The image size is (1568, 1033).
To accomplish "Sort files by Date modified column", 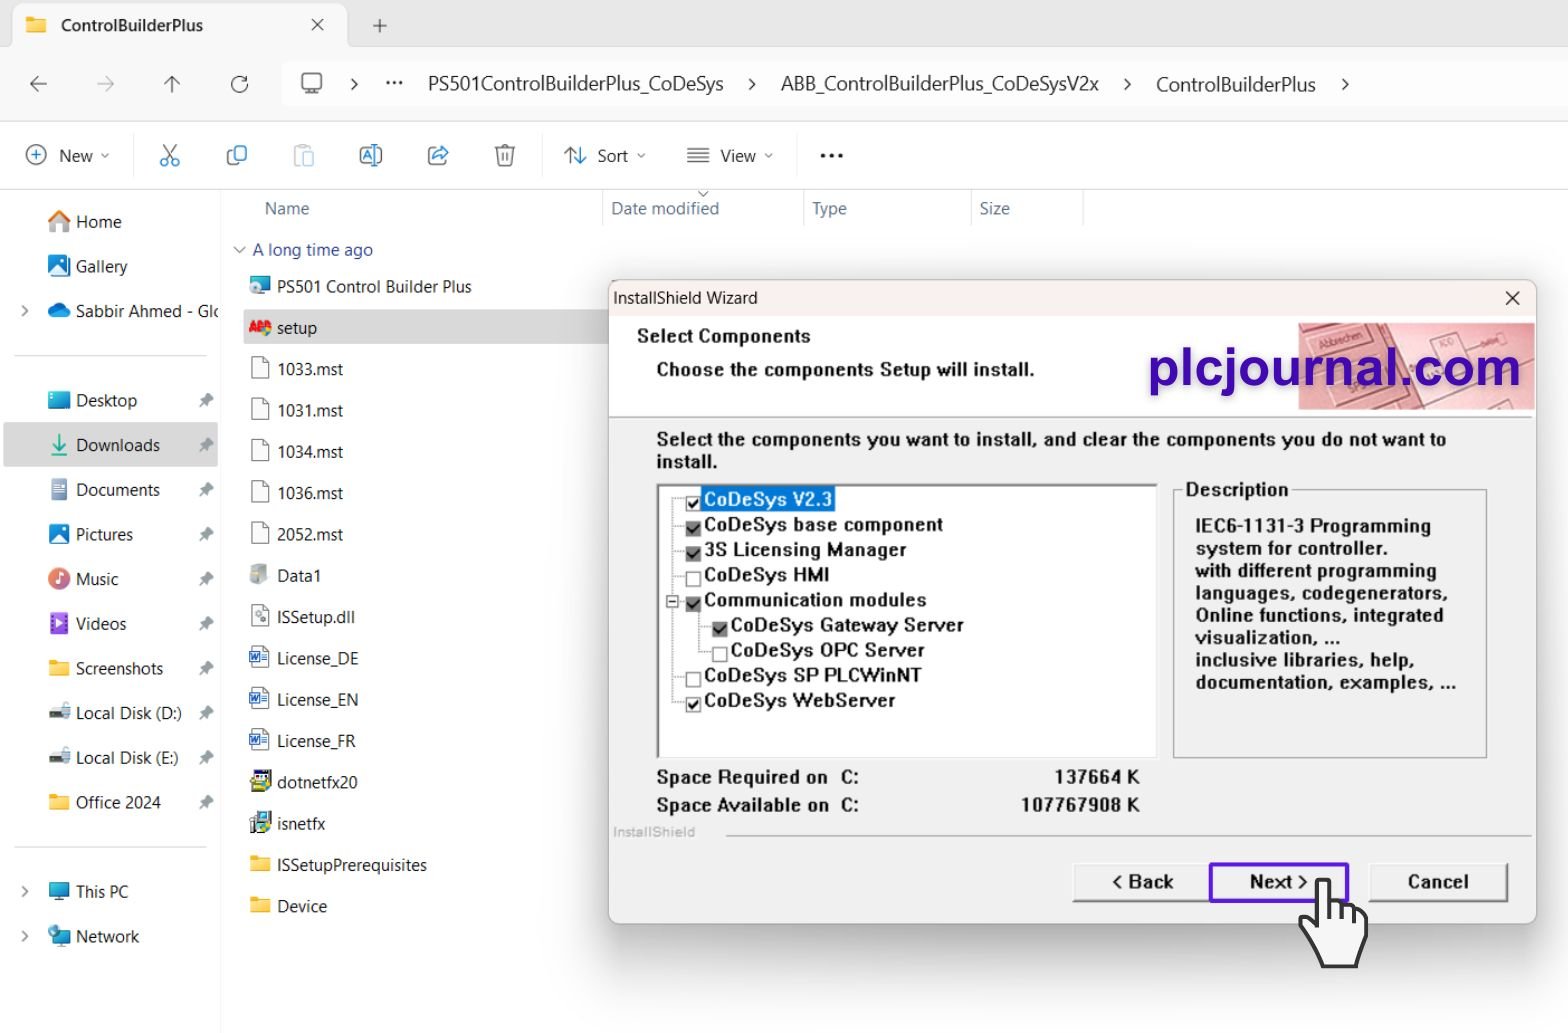I will [665, 208].
